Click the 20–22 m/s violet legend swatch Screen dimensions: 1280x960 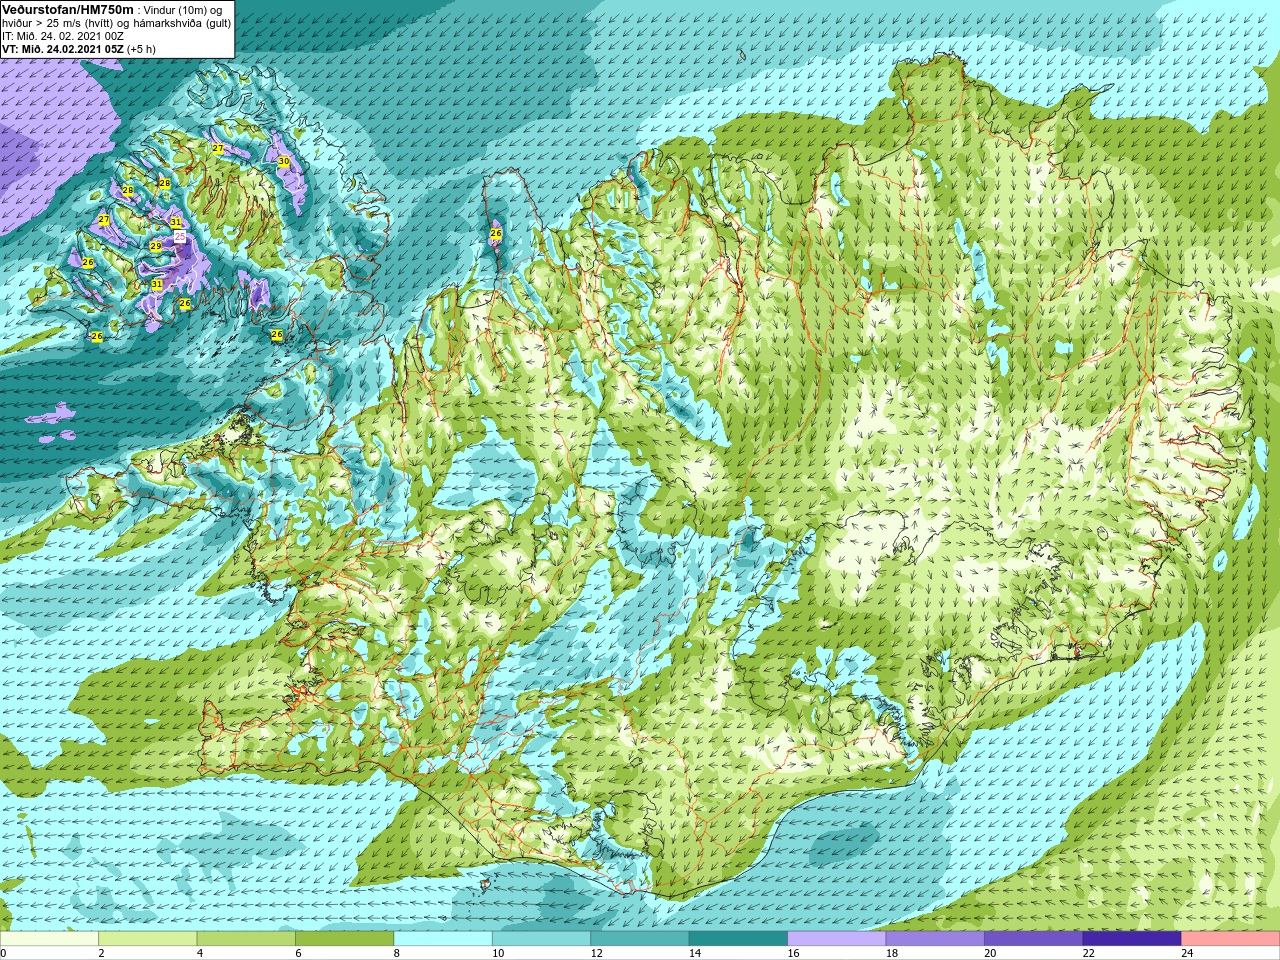[x=1034, y=938]
